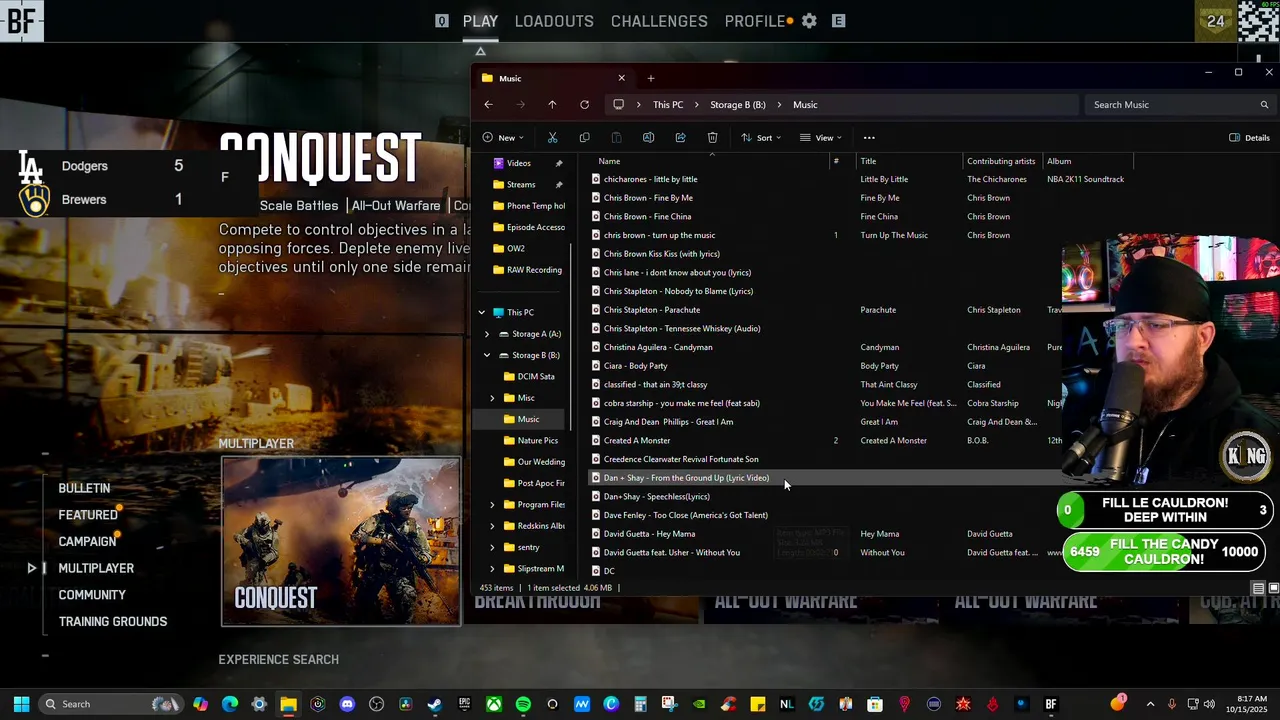This screenshot has width=1280, height=720.
Task: Select the Music folder in navigation tree
Action: (x=528, y=419)
